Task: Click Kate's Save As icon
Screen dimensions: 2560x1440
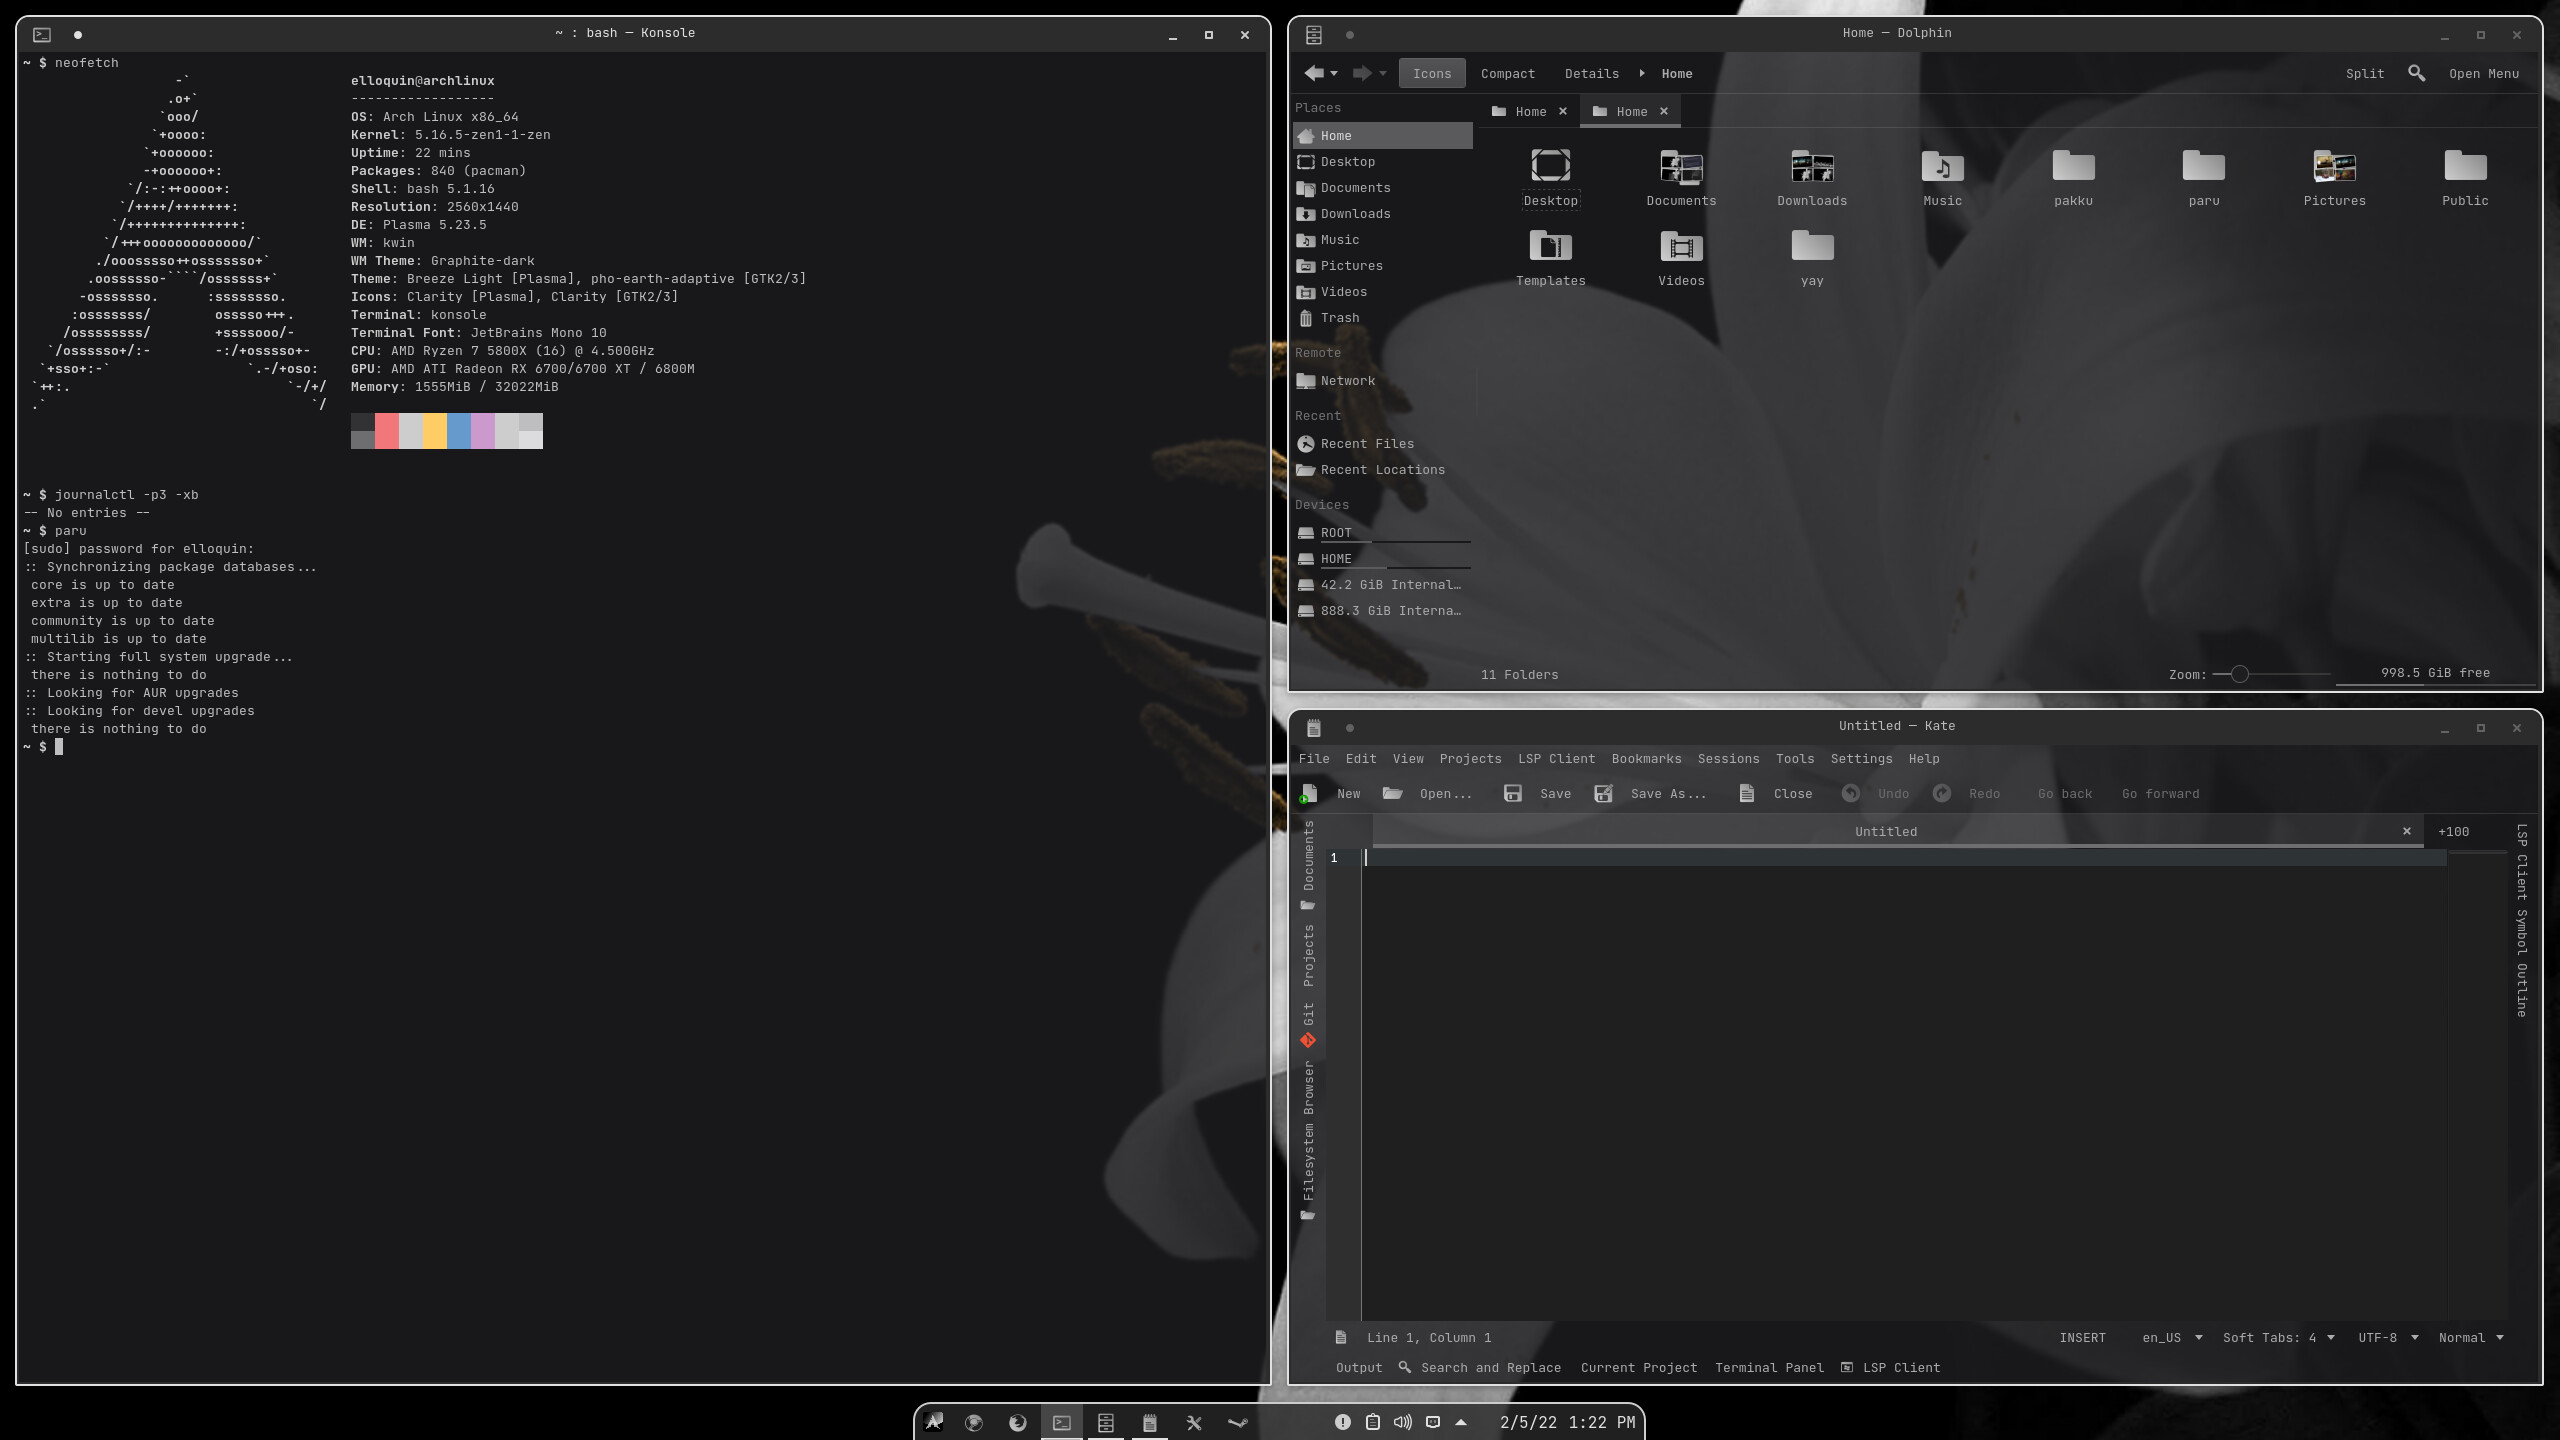Action: tap(1603, 794)
